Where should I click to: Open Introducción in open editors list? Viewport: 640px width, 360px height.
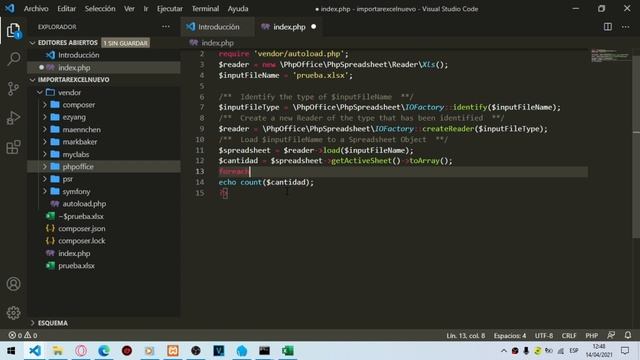coord(104,55)
